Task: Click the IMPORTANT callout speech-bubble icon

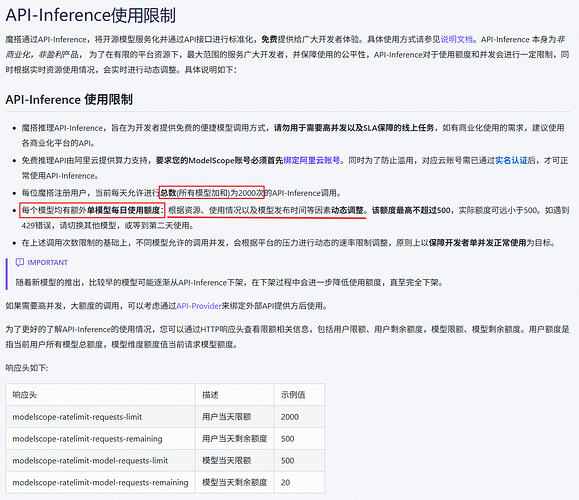Action: 20,262
